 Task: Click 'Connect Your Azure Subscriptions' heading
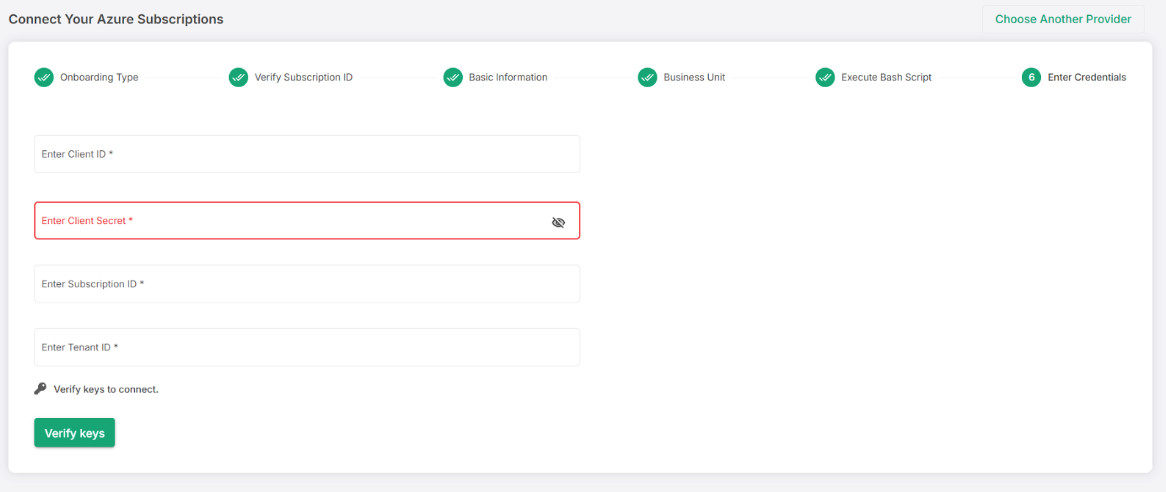116,19
